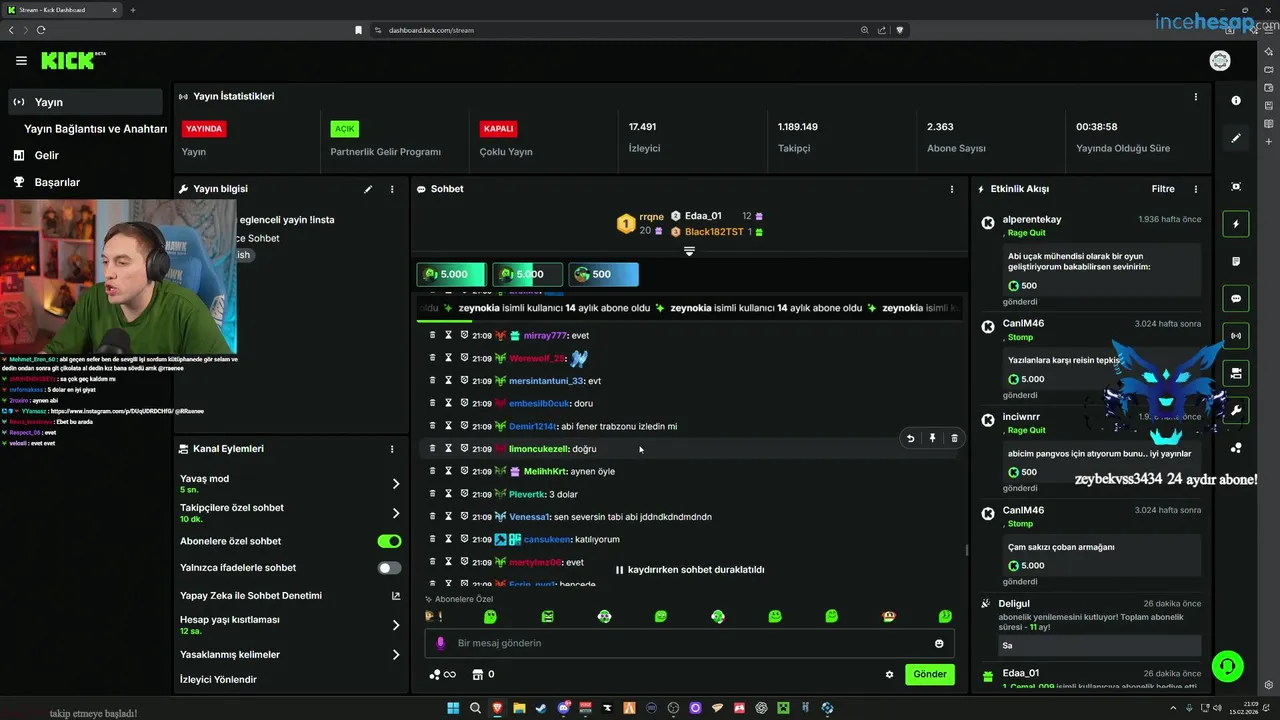
Task: Grab the chat panel scrollbar
Action: pos(966,550)
